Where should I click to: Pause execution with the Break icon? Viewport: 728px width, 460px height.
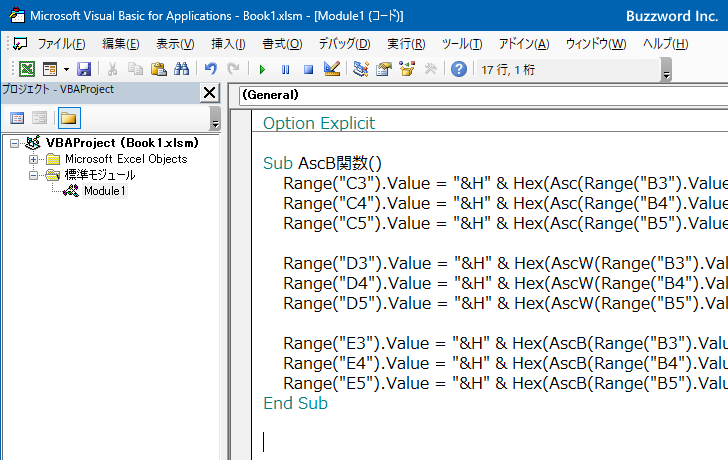[285, 69]
